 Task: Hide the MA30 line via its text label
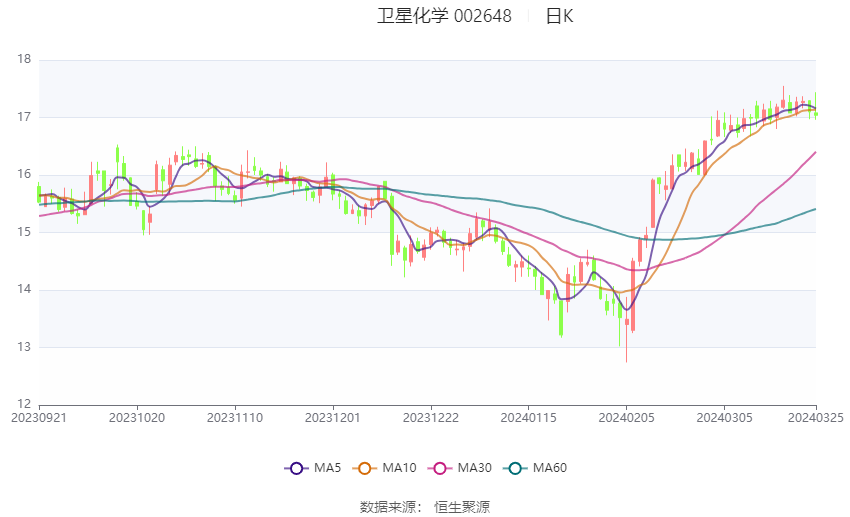(473, 468)
